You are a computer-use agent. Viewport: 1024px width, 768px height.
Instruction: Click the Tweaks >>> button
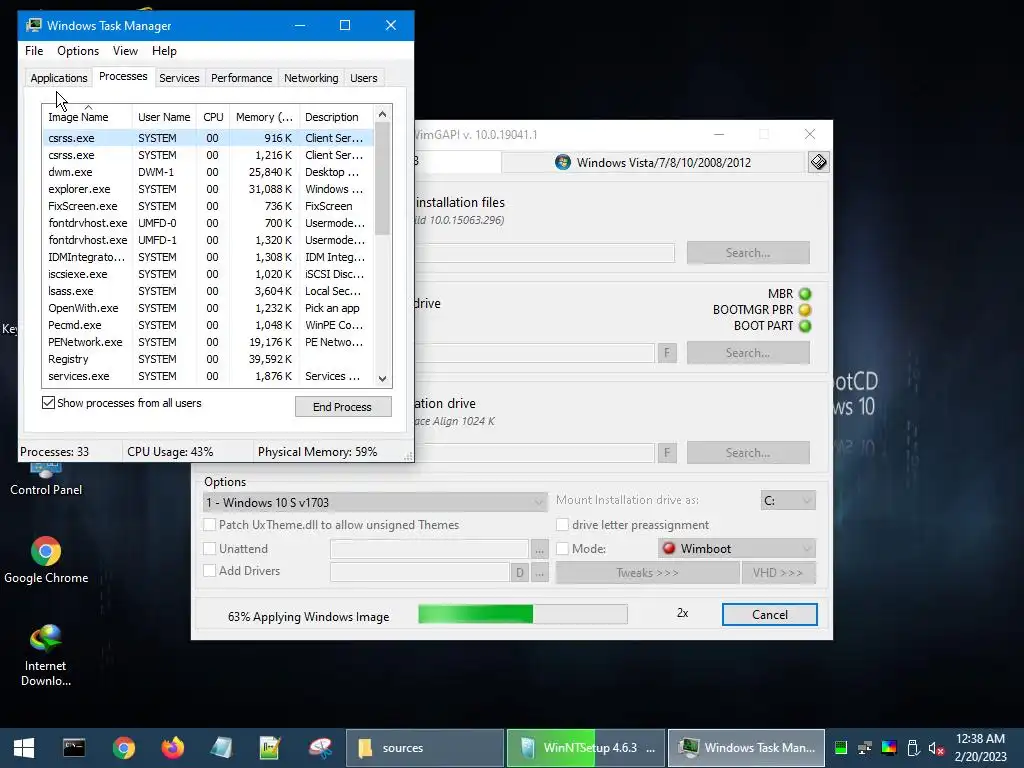pos(647,573)
